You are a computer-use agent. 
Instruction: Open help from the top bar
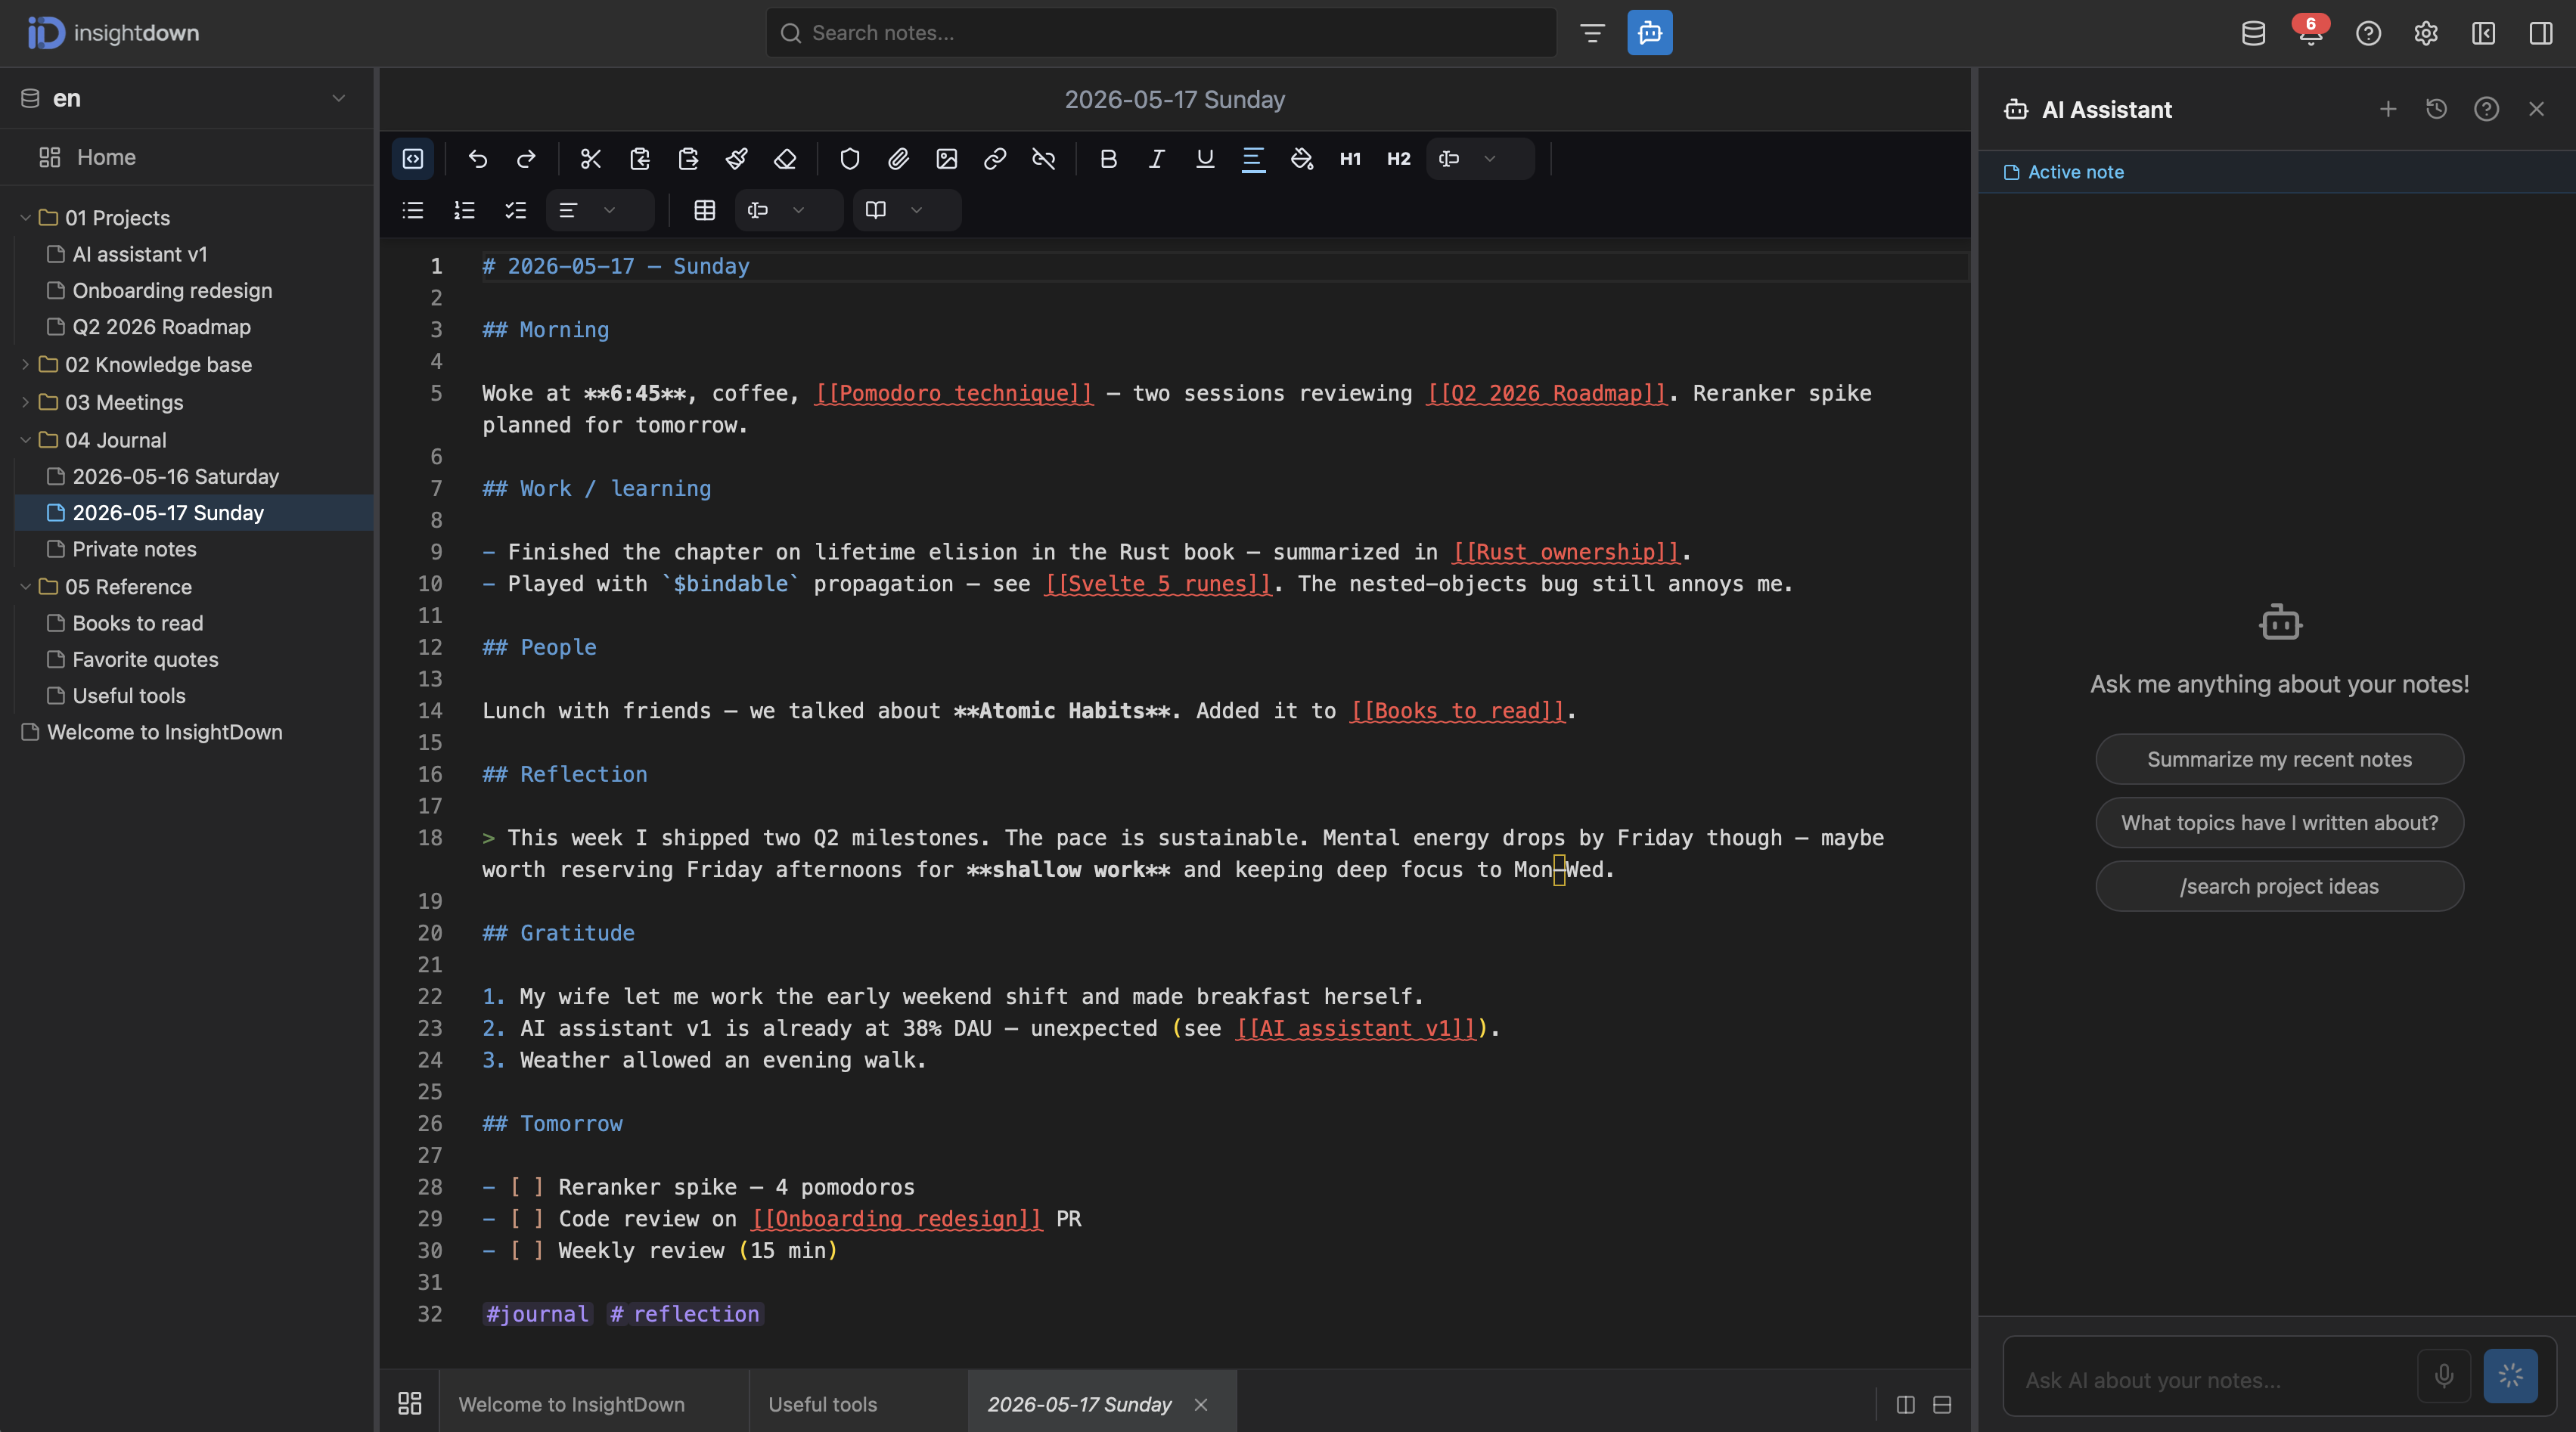[x=2368, y=33]
